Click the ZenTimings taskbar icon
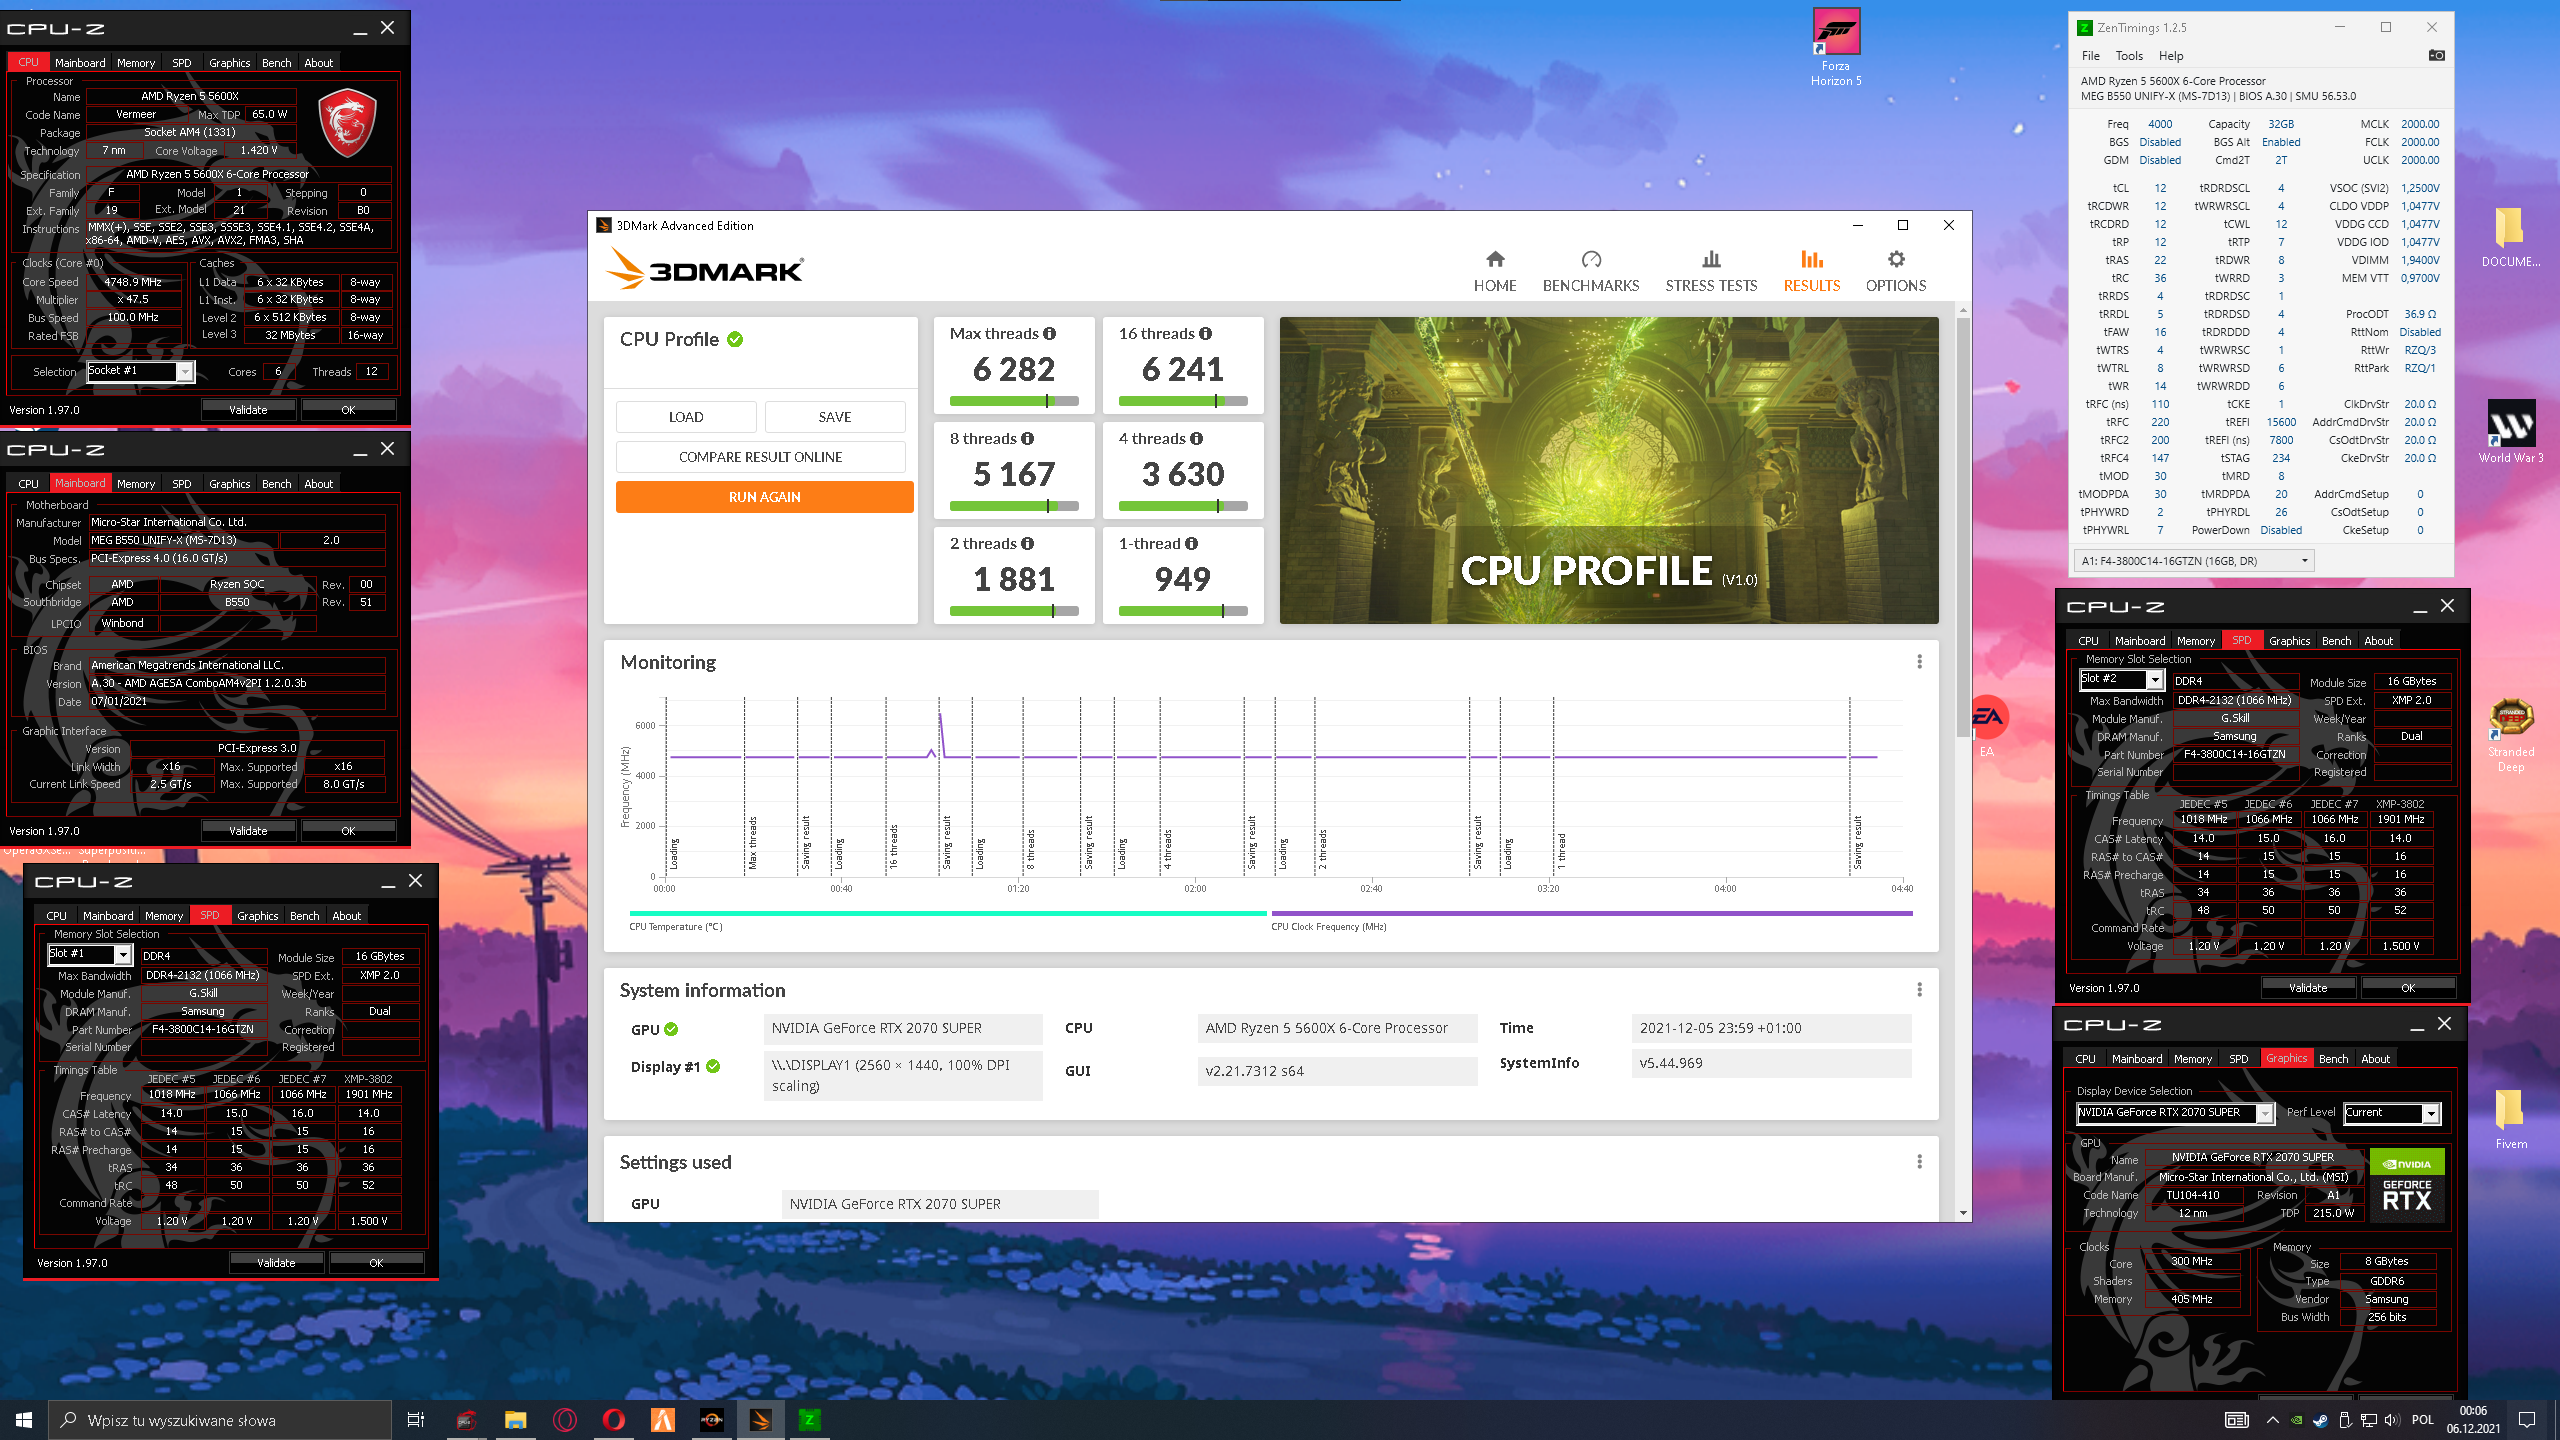This screenshot has height=1440, width=2560. tap(810, 1420)
